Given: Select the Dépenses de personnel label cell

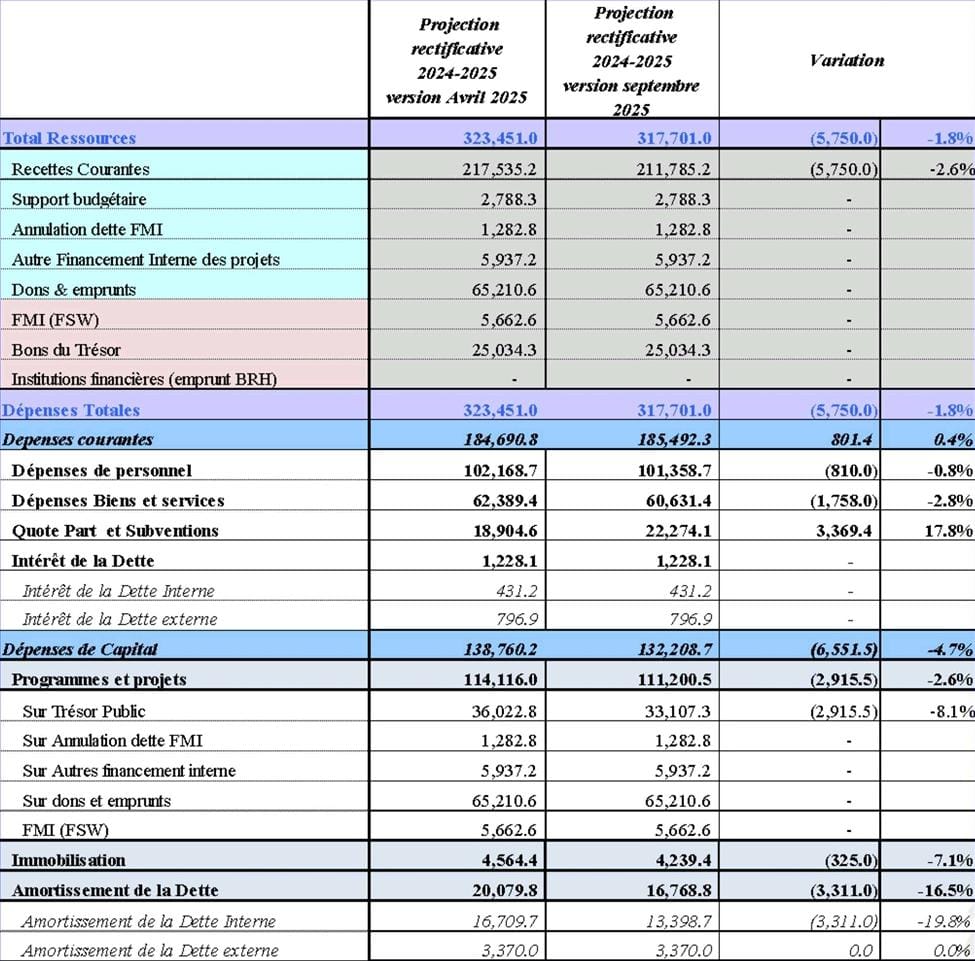Looking at the screenshot, I should click(101, 470).
